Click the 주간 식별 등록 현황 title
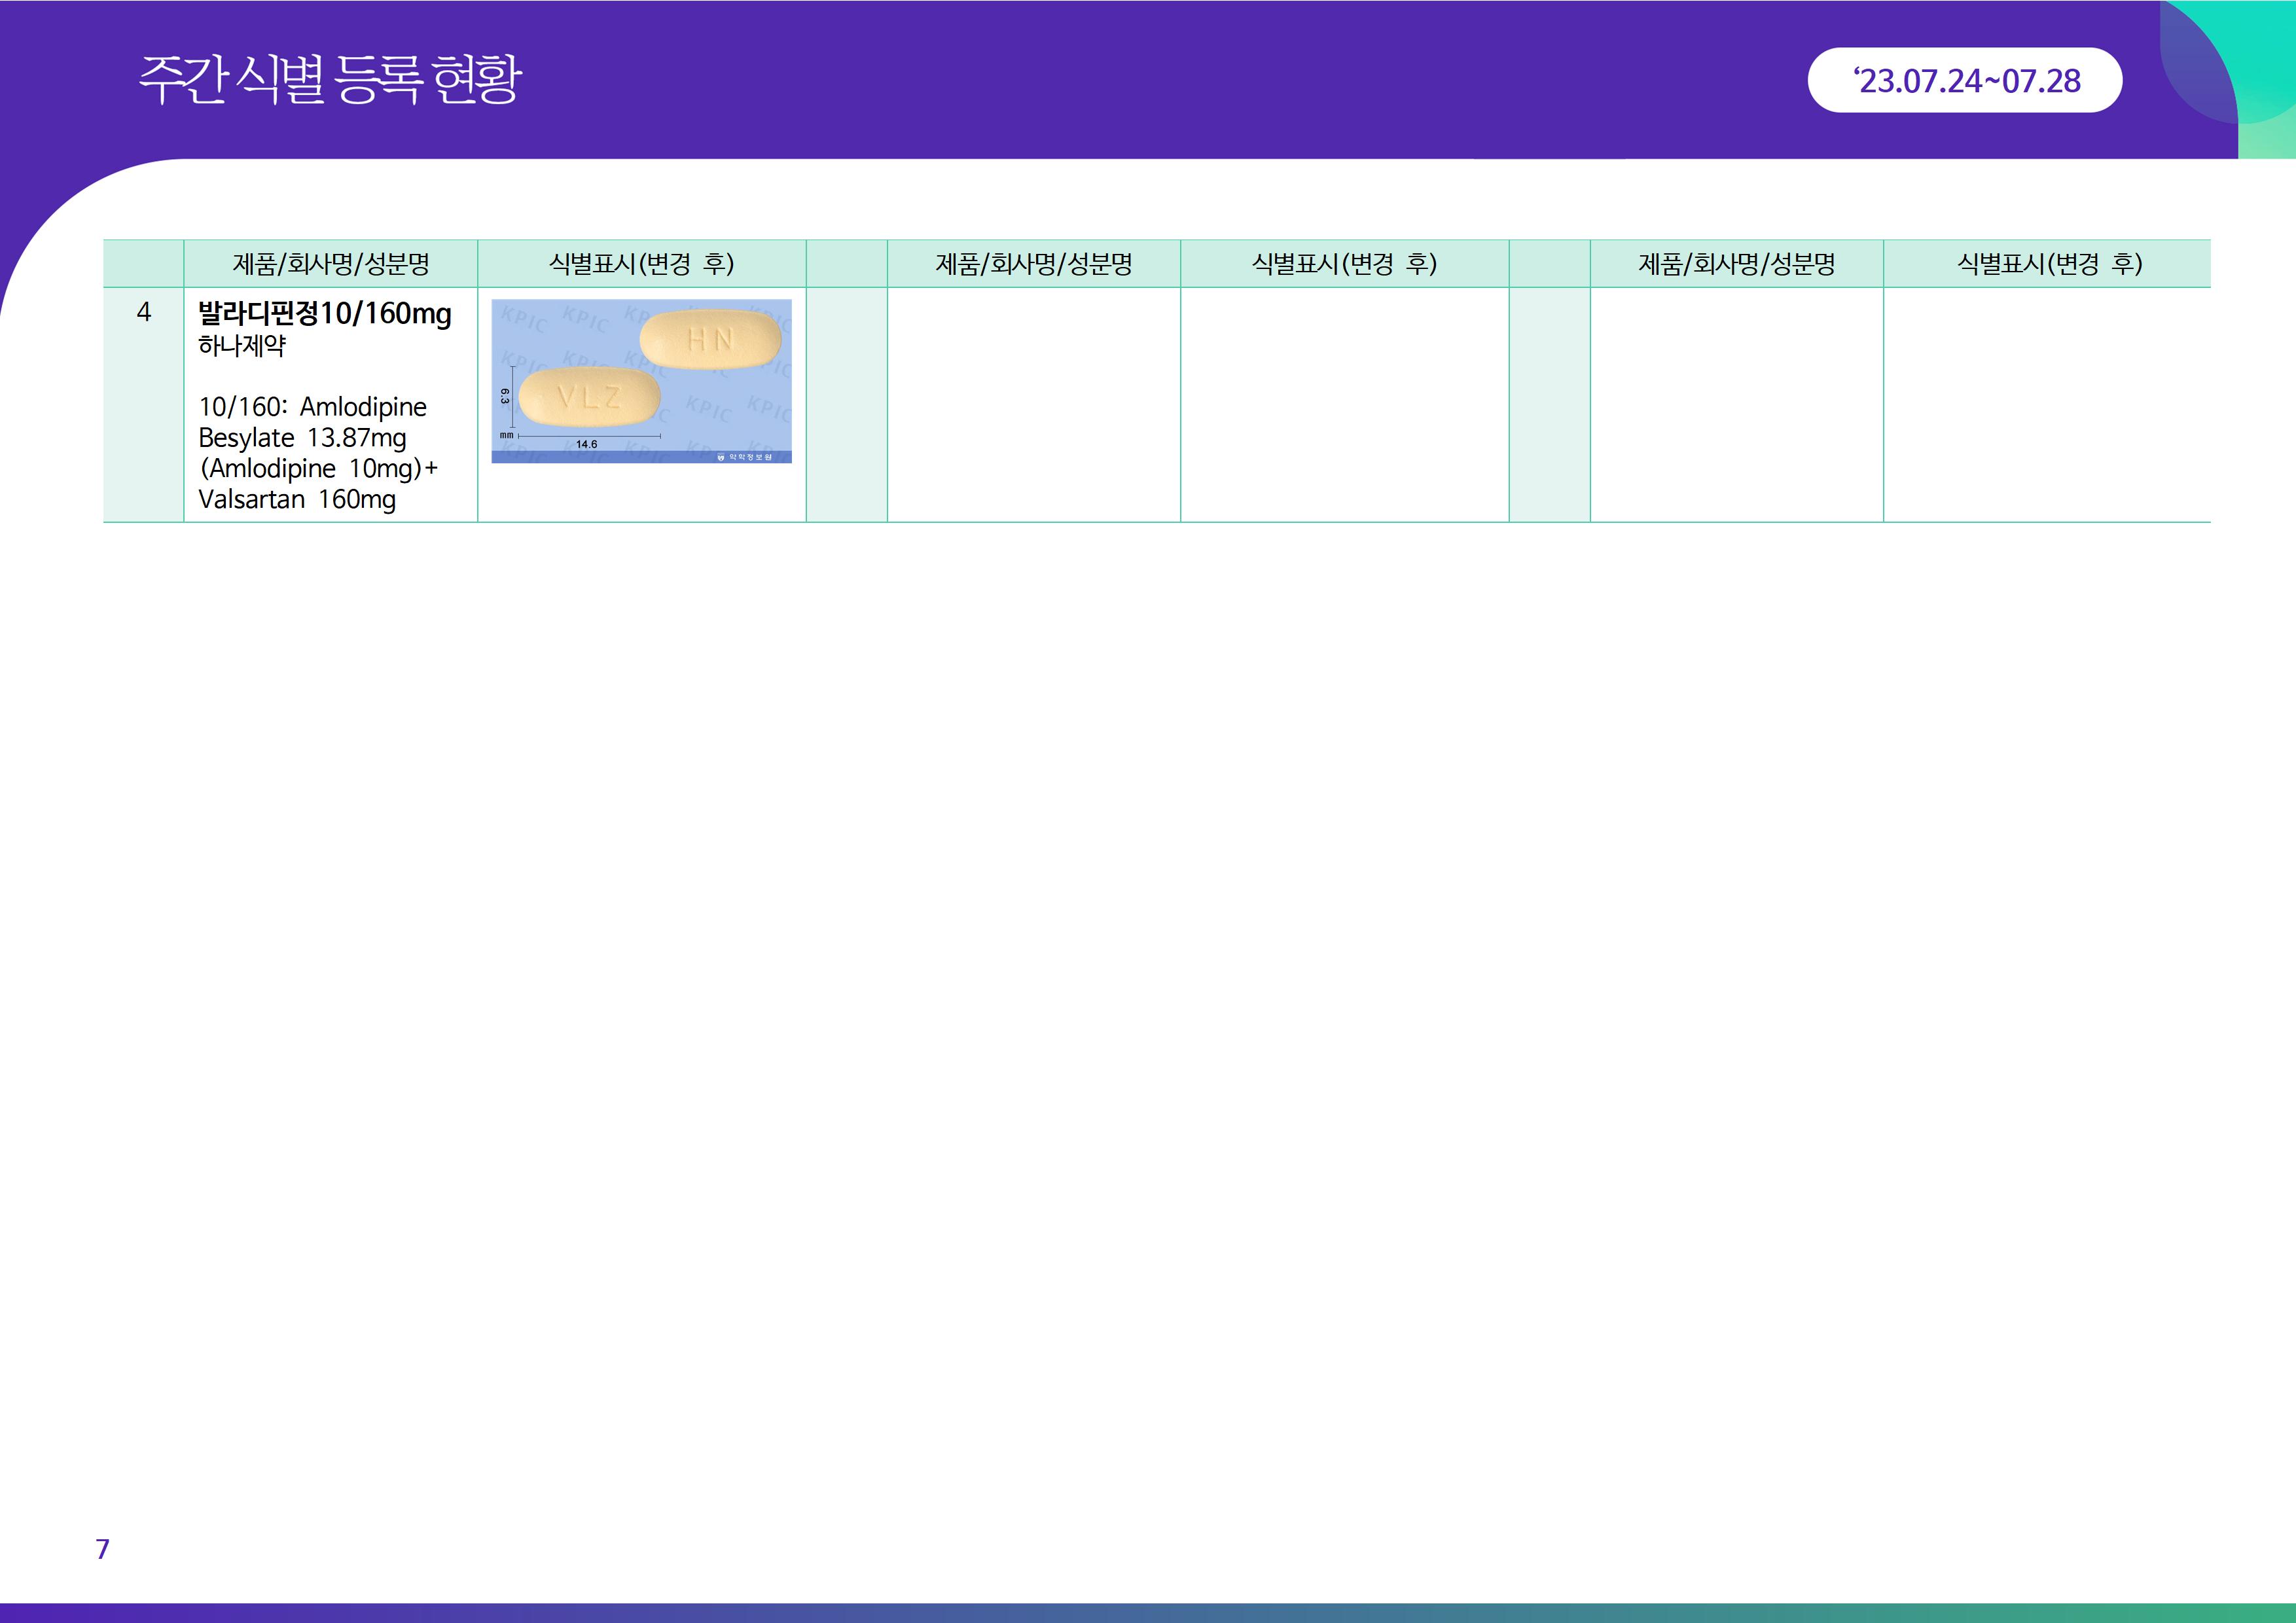 click(x=330, y=80)
